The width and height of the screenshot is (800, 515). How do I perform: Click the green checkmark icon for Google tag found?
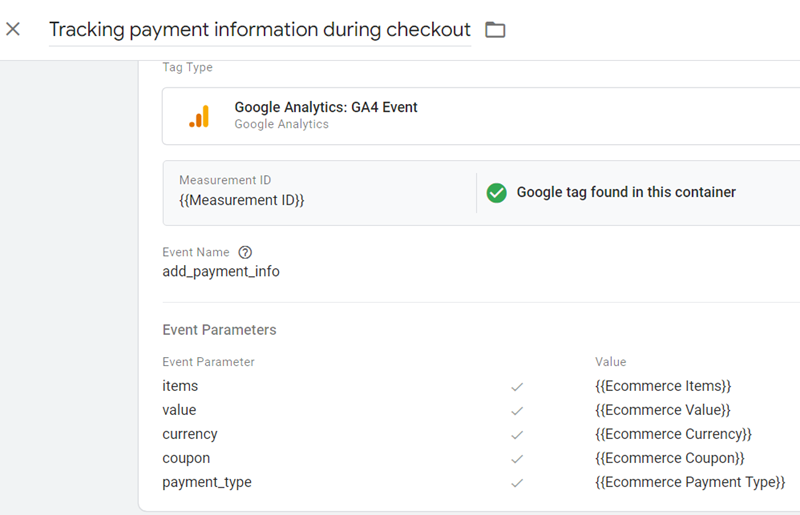point(496,193)
